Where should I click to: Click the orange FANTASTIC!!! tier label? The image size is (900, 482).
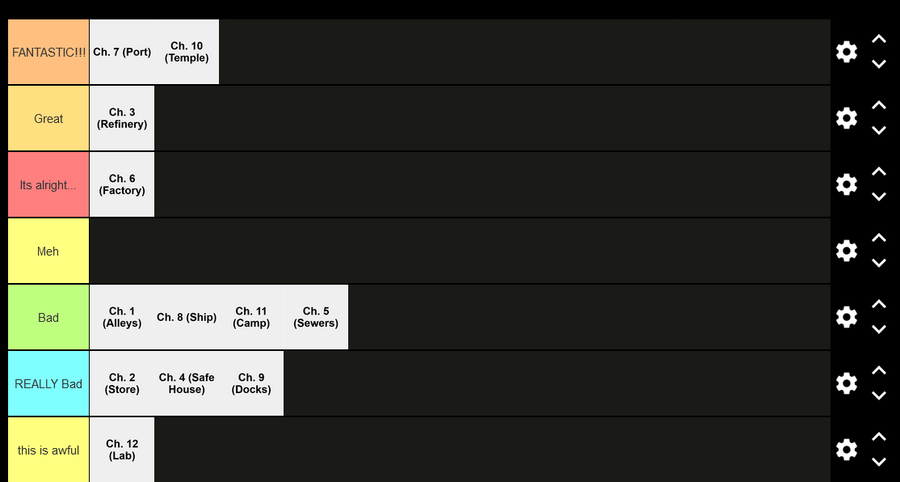(x=48, y=52)
